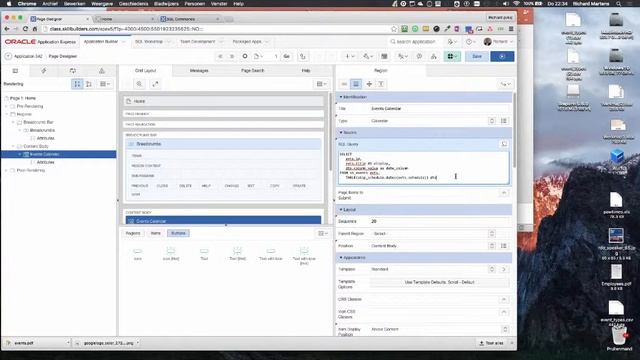Click into the SQL Query text area

click(x=424, y=167)
